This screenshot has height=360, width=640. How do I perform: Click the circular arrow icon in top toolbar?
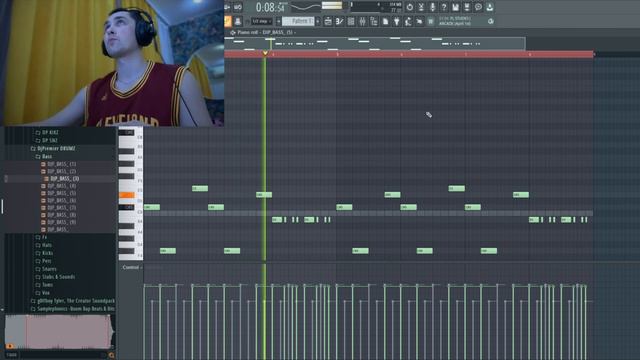click(x=409, y=7)
